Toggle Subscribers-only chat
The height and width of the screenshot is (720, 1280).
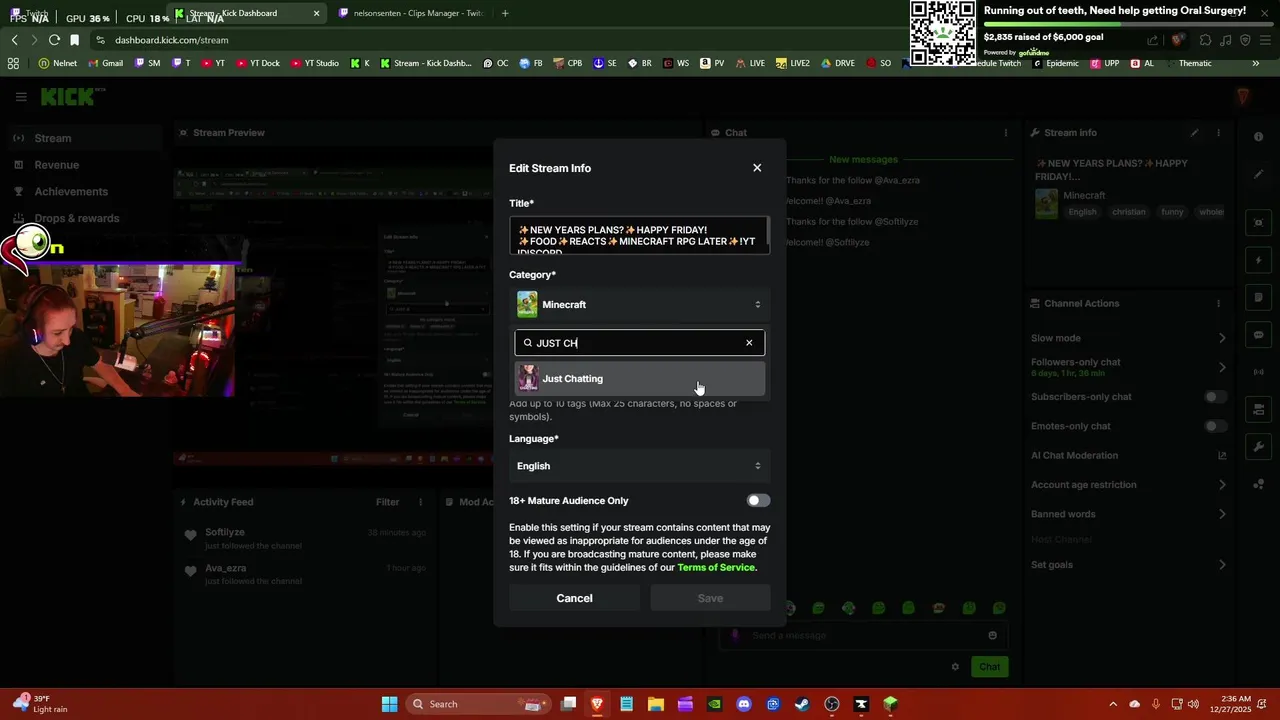[1215, 397]
